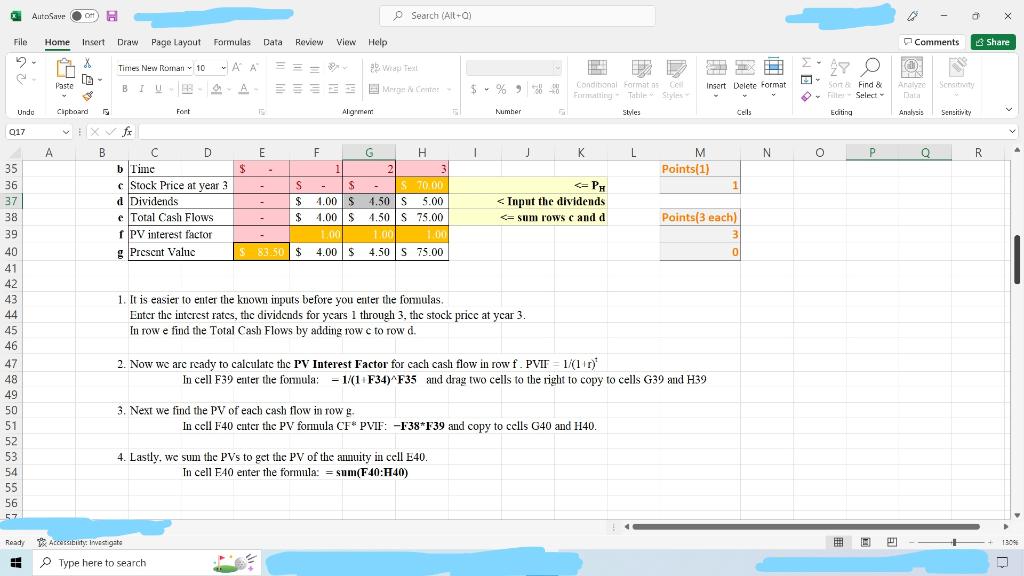Open the Review menu tab
Viewport: 1024px width, 576px height.
308,42
